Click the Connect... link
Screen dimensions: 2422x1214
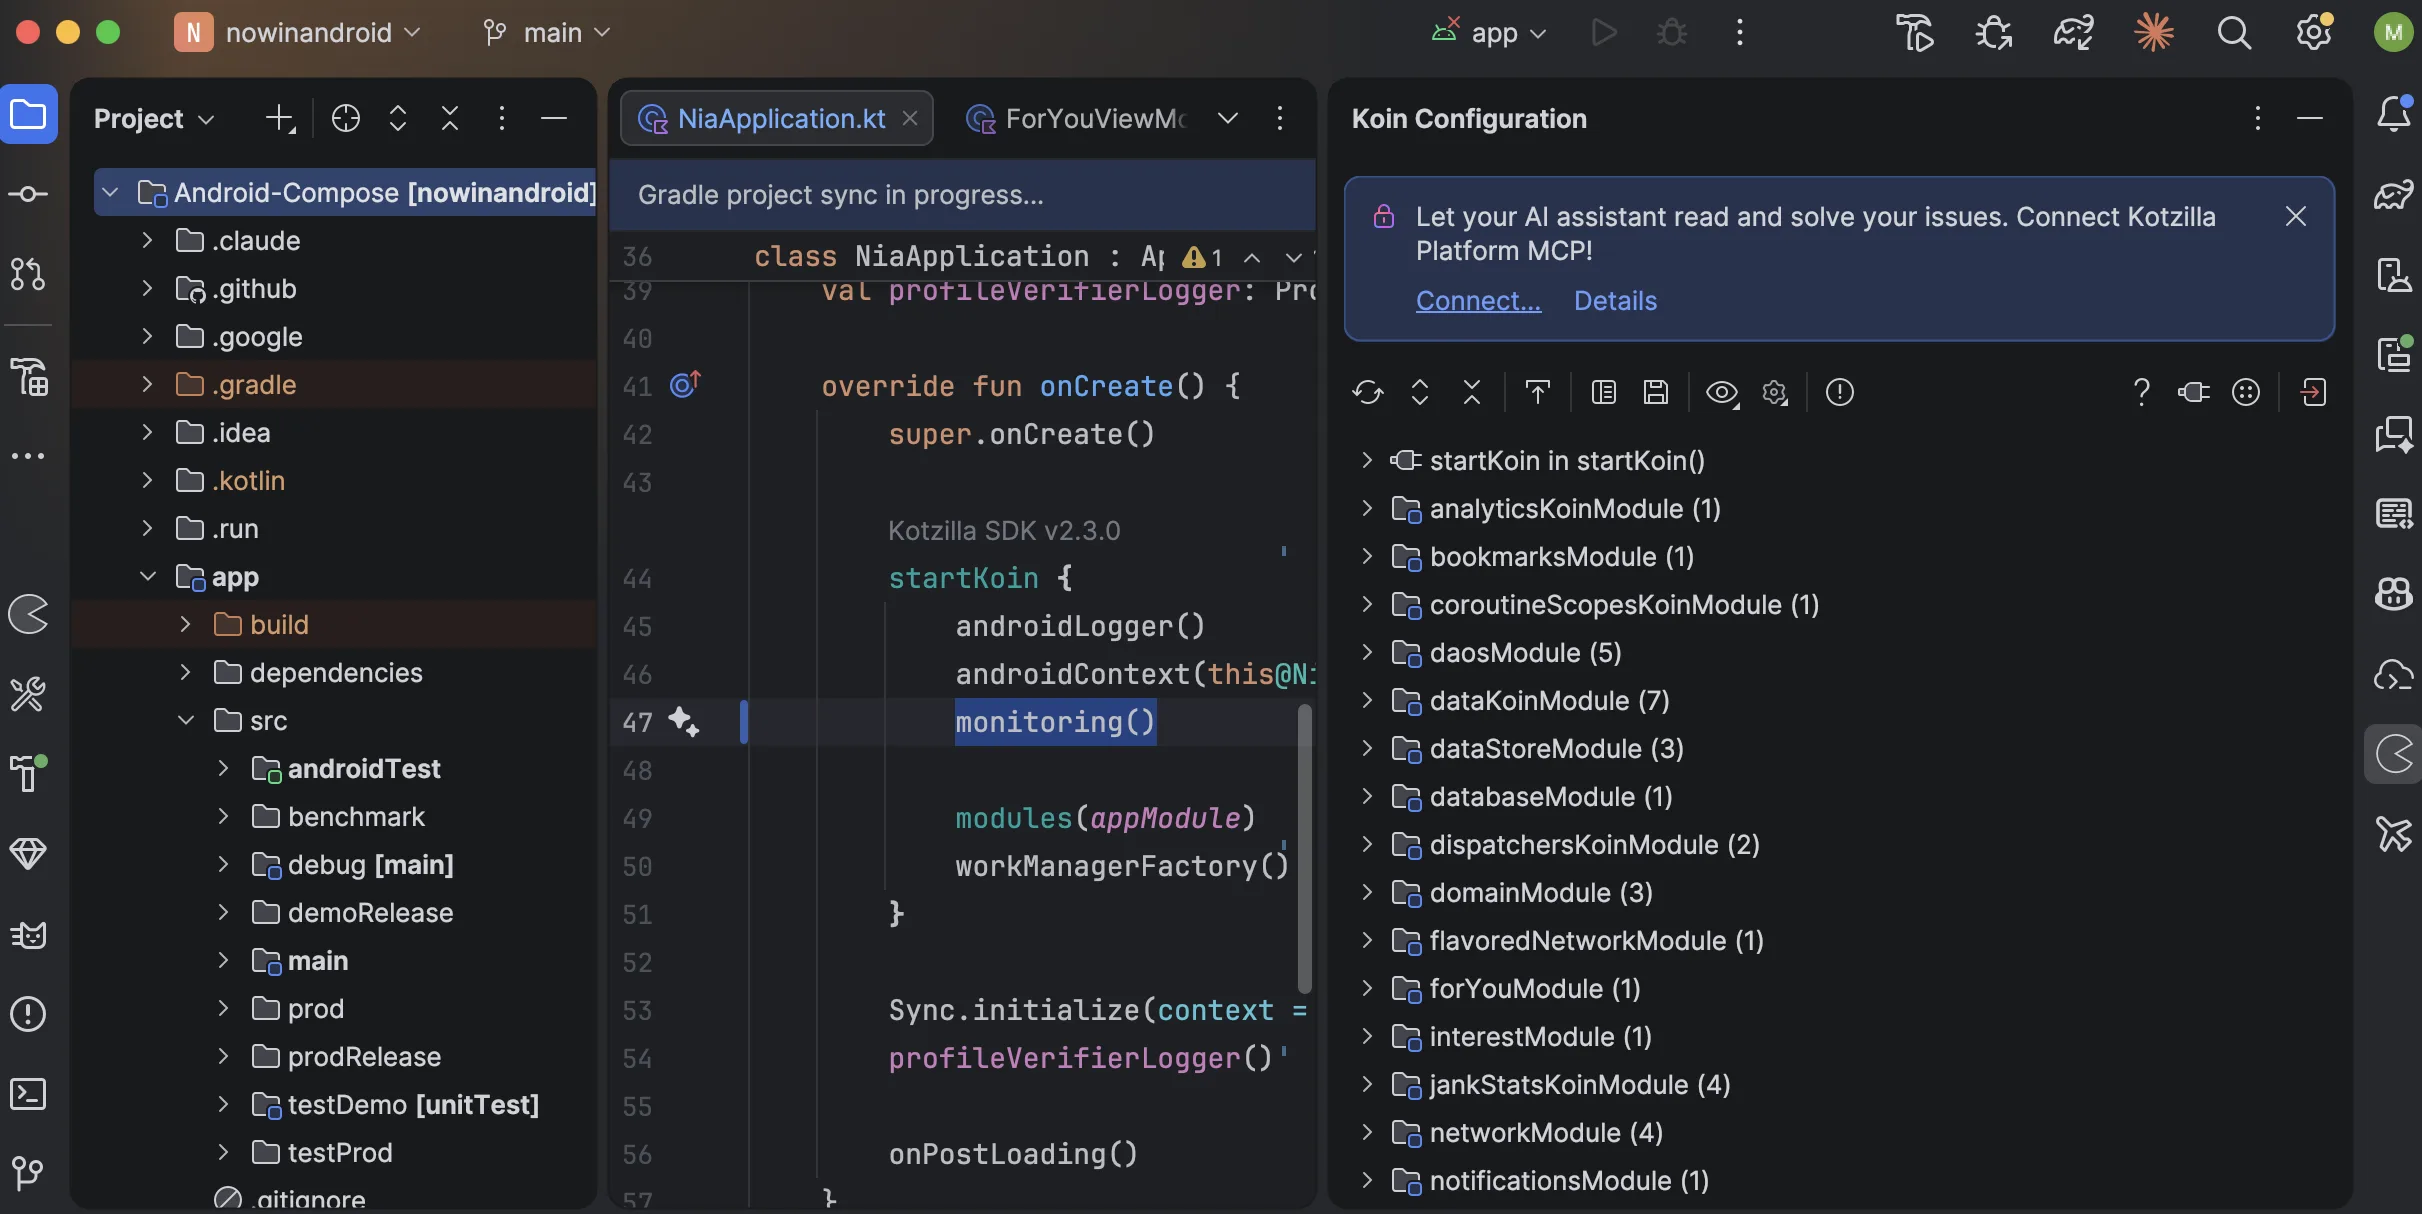(x=1478, y=300)
